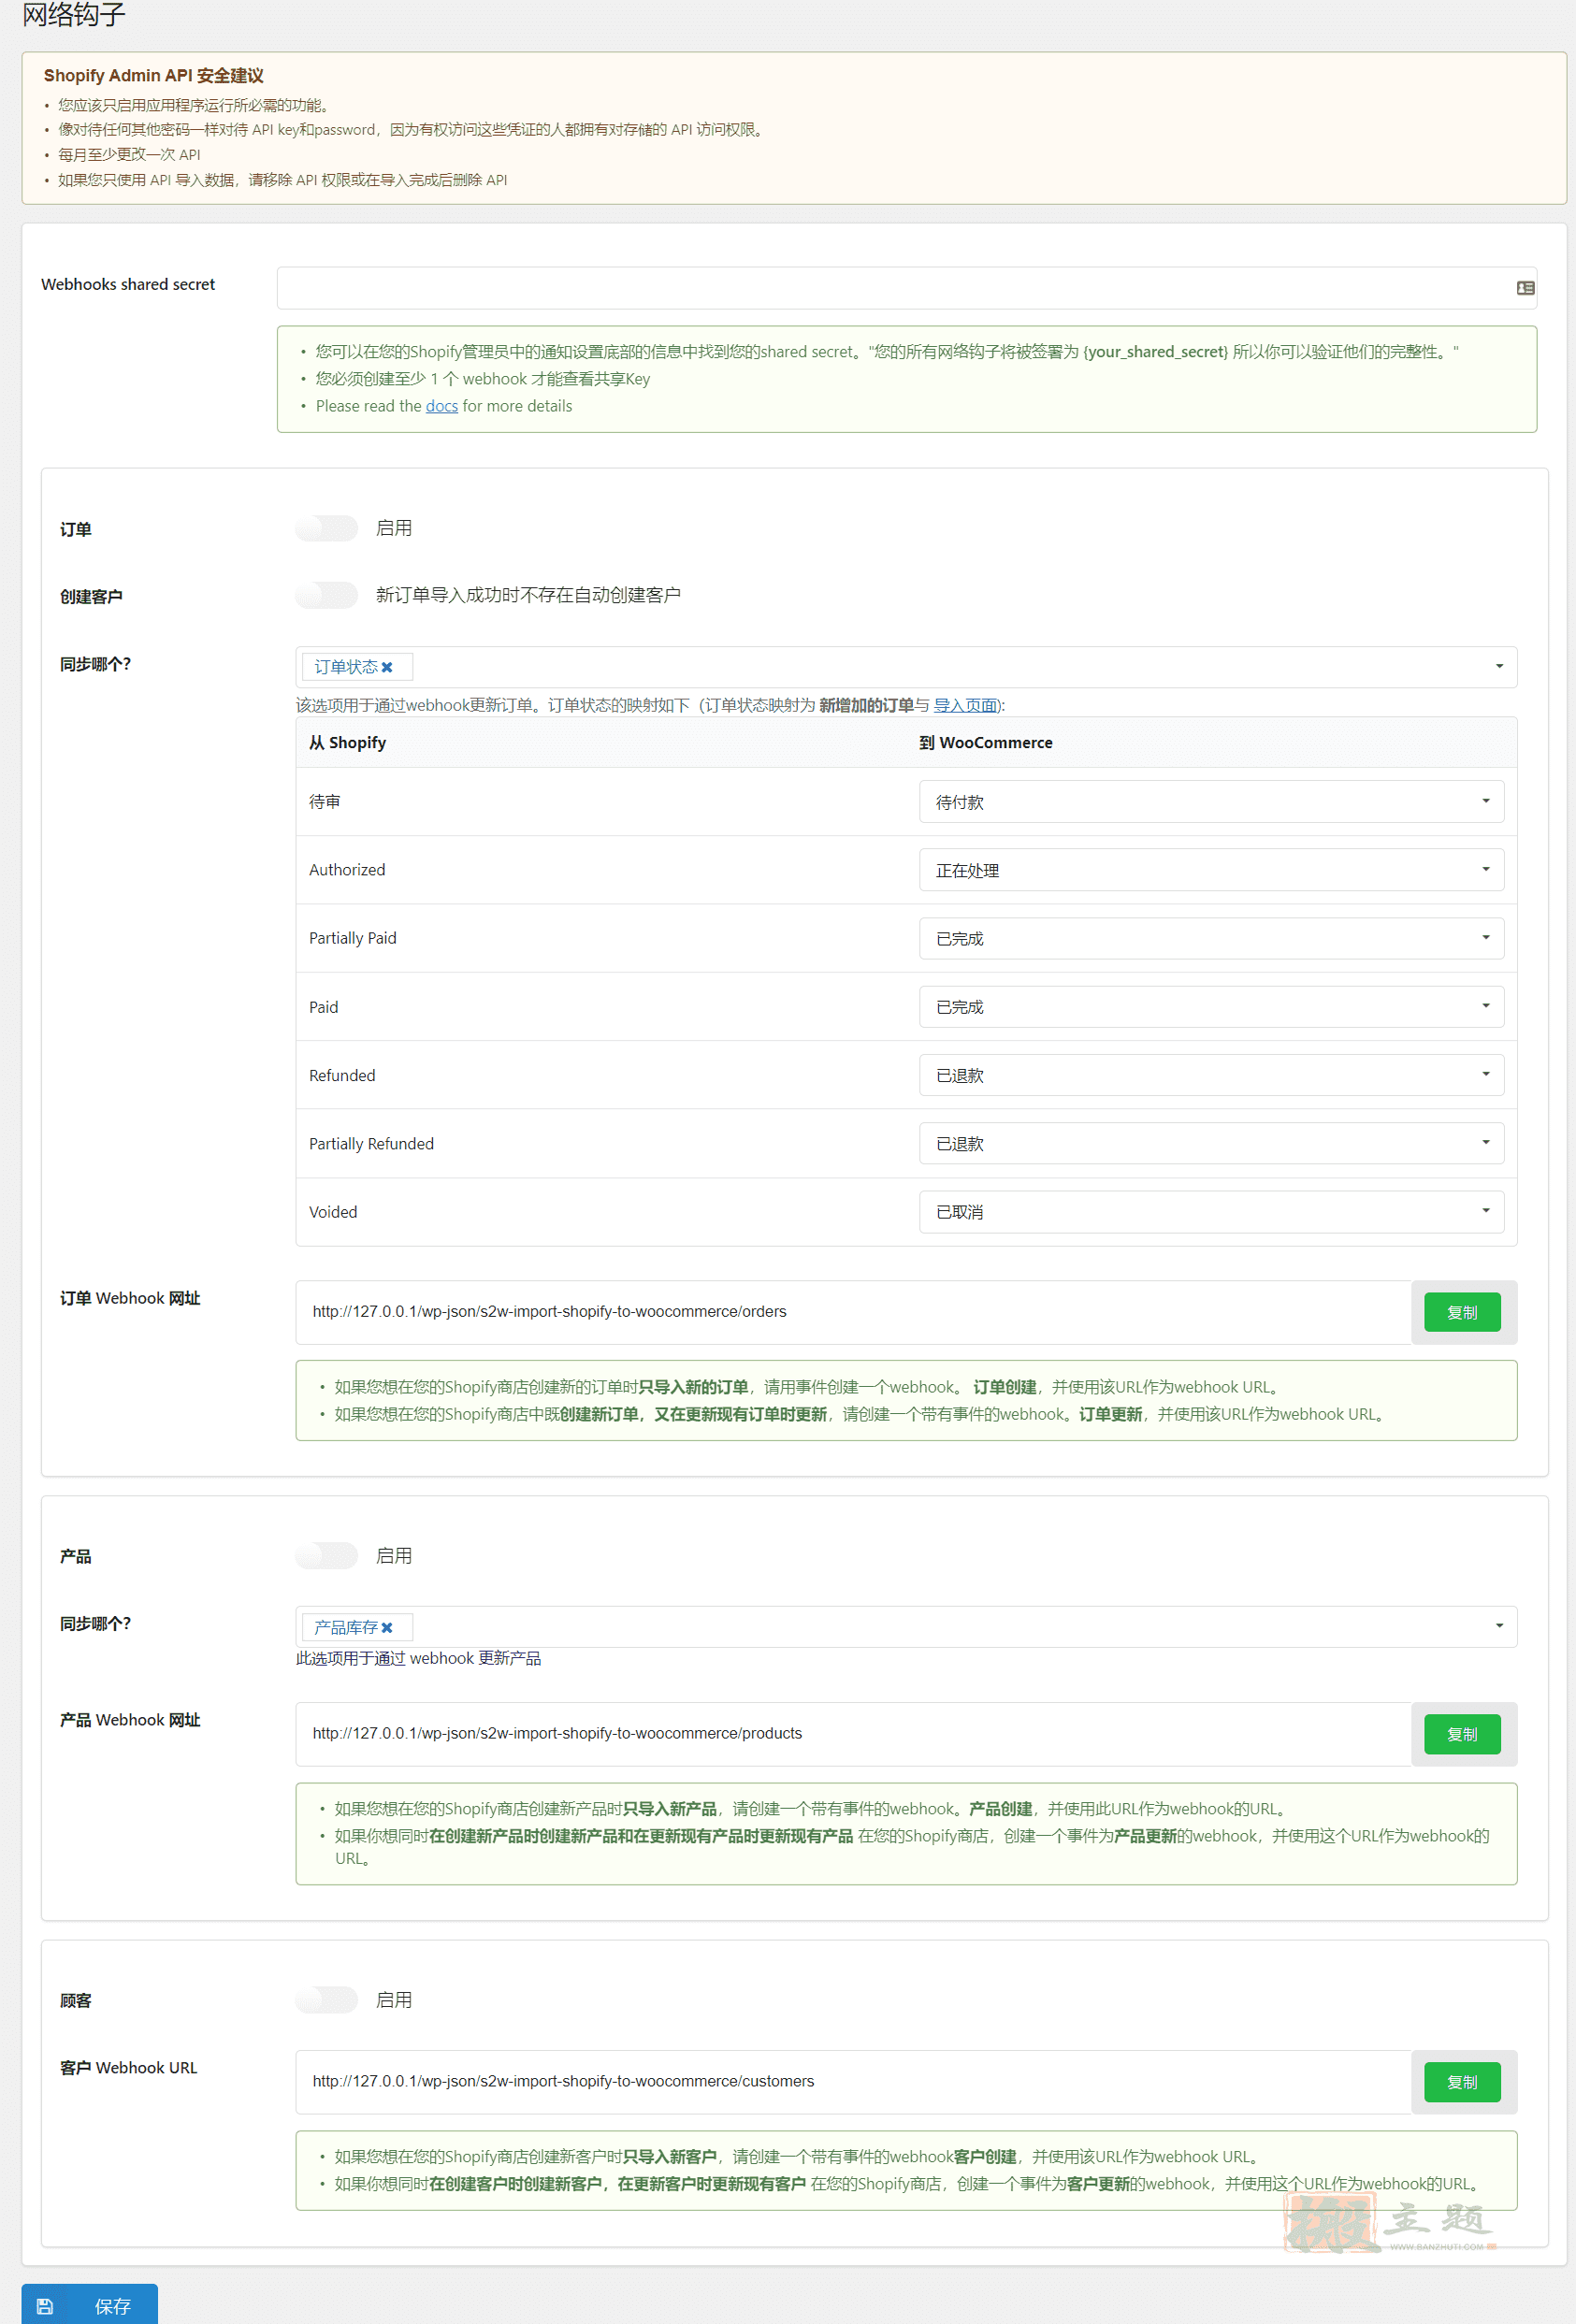Click the Voided row label
This screenshot has height=2324, width=1576.
(333, 1212)
